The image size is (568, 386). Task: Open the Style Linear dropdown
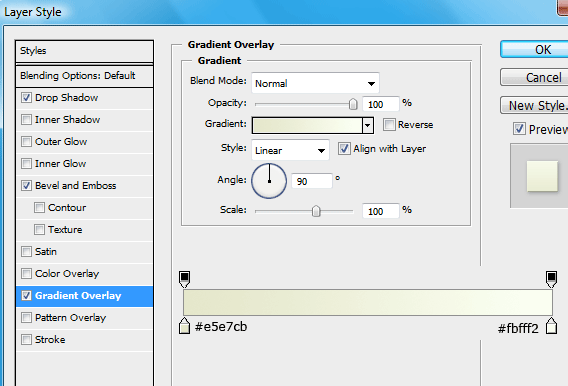290,150
